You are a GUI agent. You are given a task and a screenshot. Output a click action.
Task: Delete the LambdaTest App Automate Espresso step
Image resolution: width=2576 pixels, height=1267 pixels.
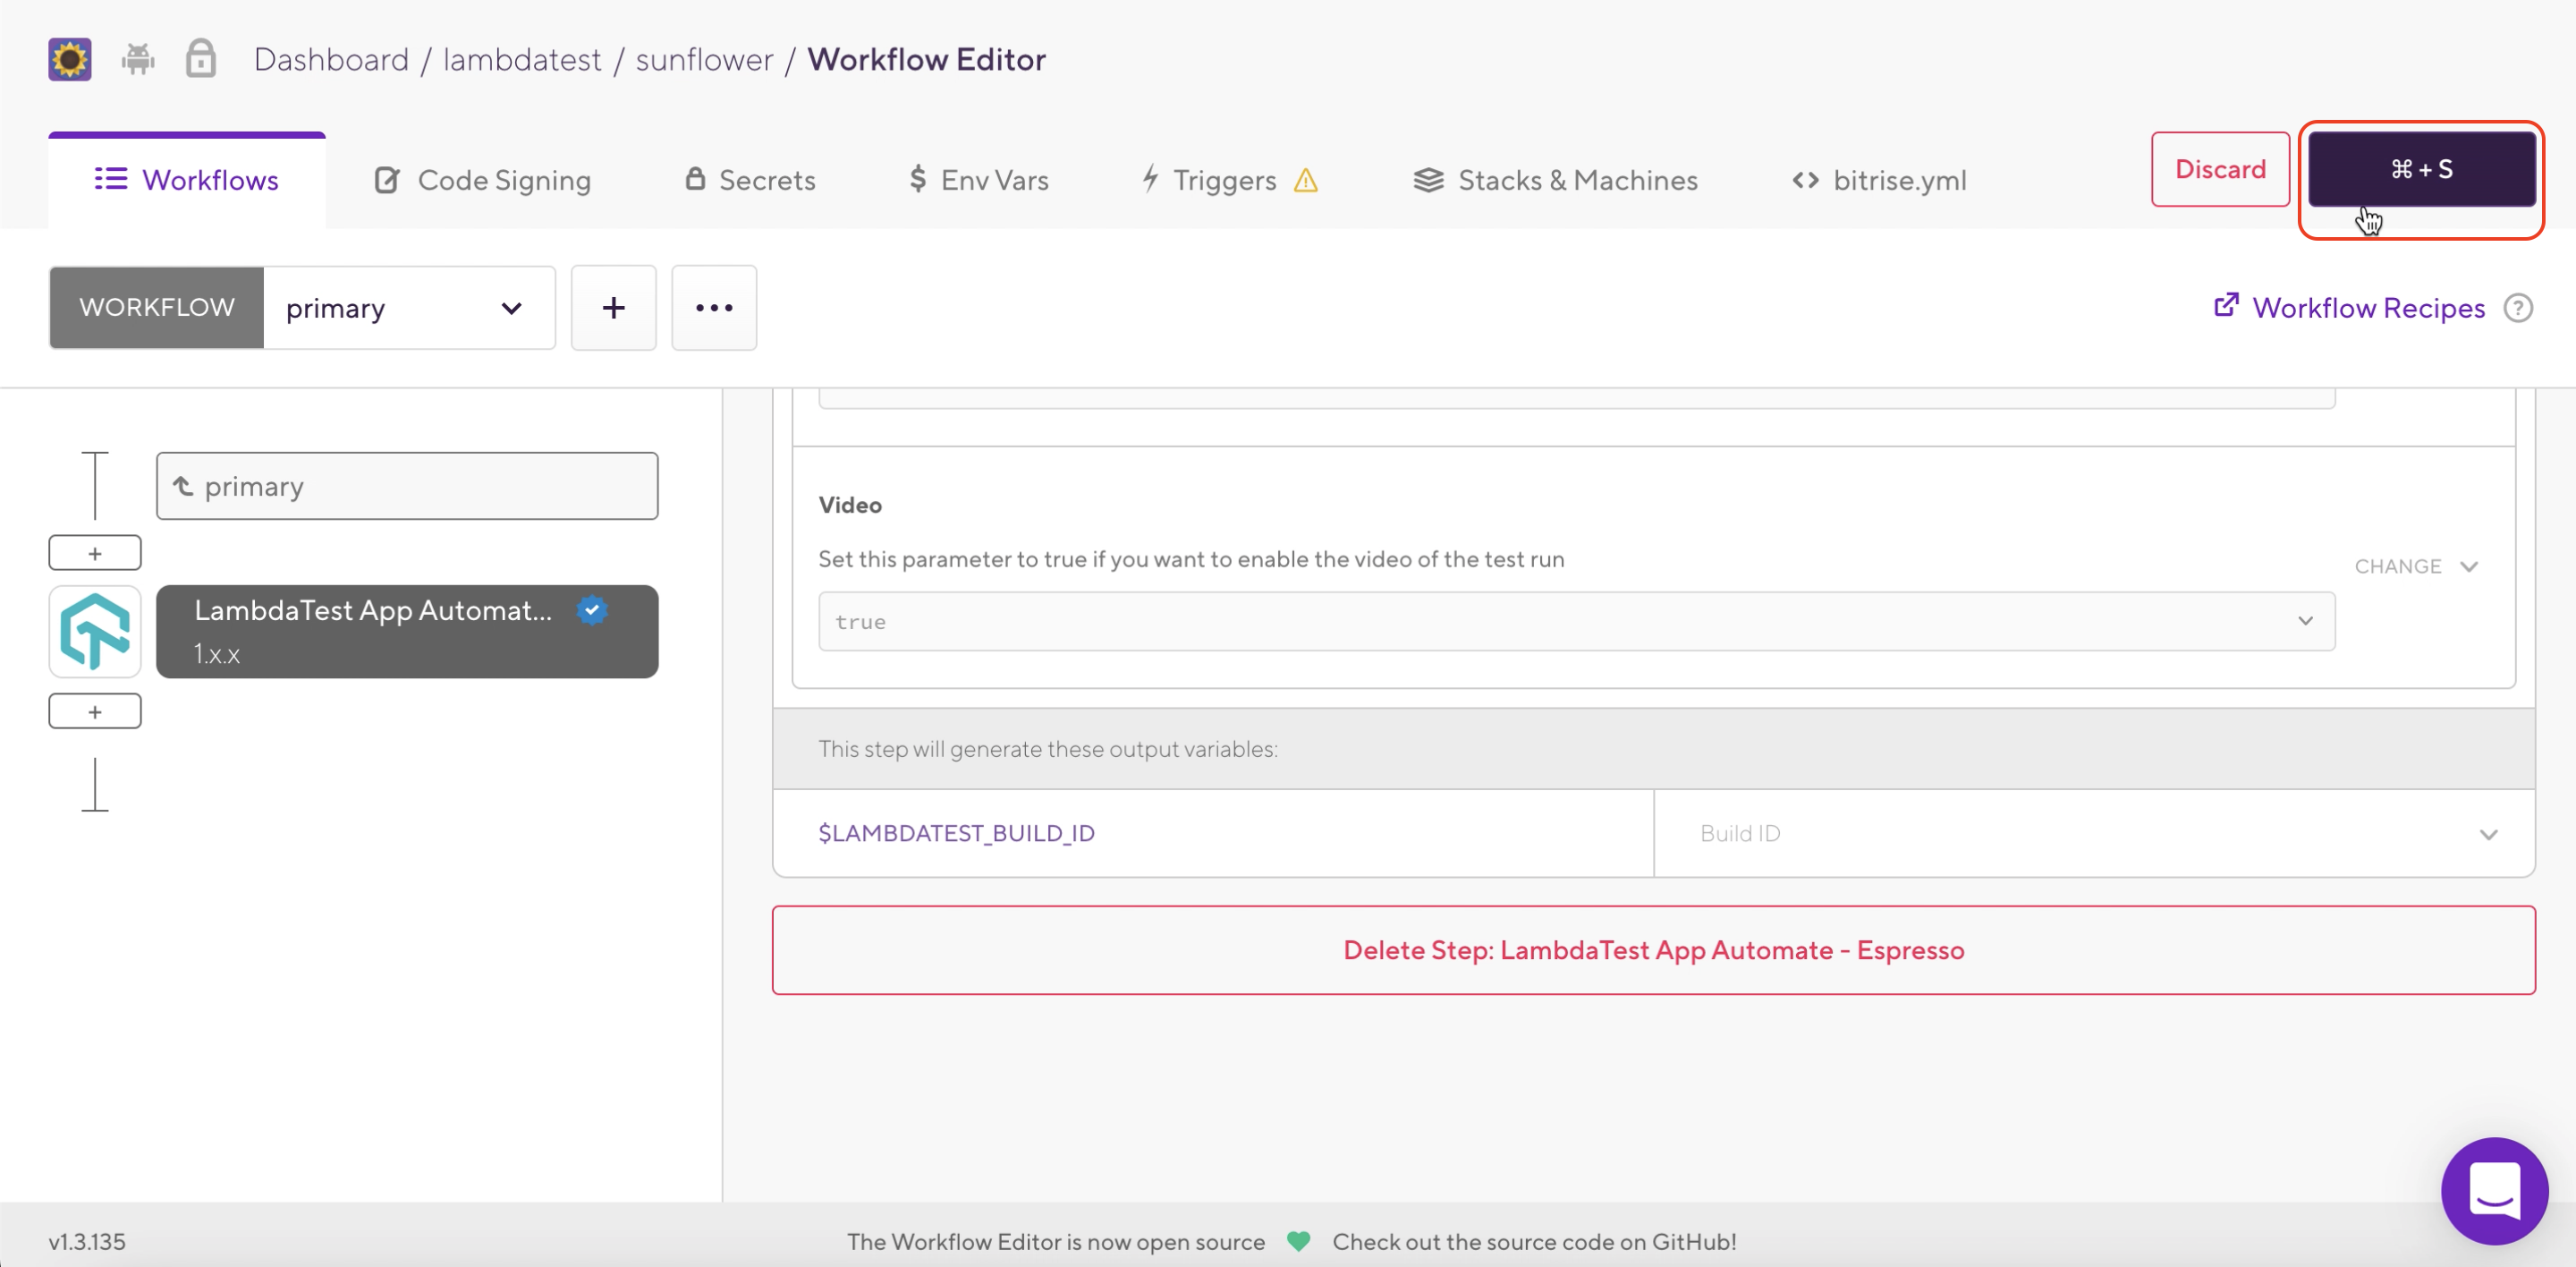tap(1654, 950)
